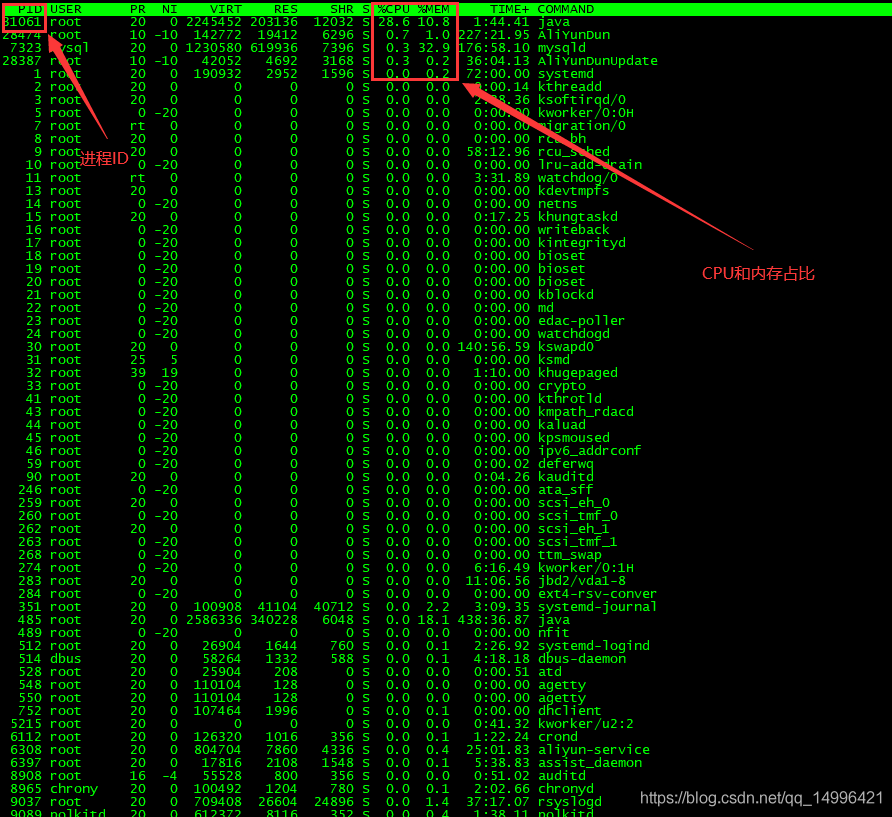892x817 pixels.
Task: Click the edac-poller command name
Action: pos(582,321)
